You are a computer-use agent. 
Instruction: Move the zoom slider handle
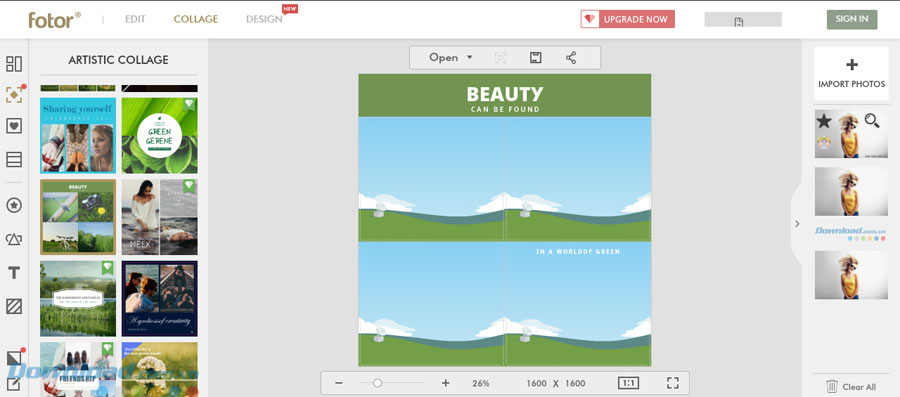pos(377,383)
